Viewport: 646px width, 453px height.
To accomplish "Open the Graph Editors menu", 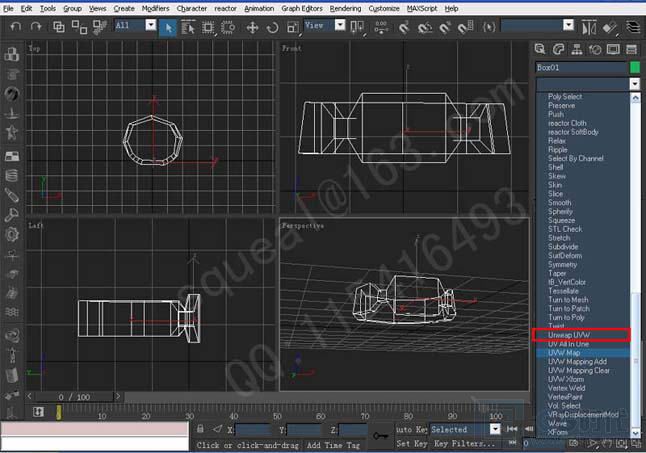I will coord(302,9).
